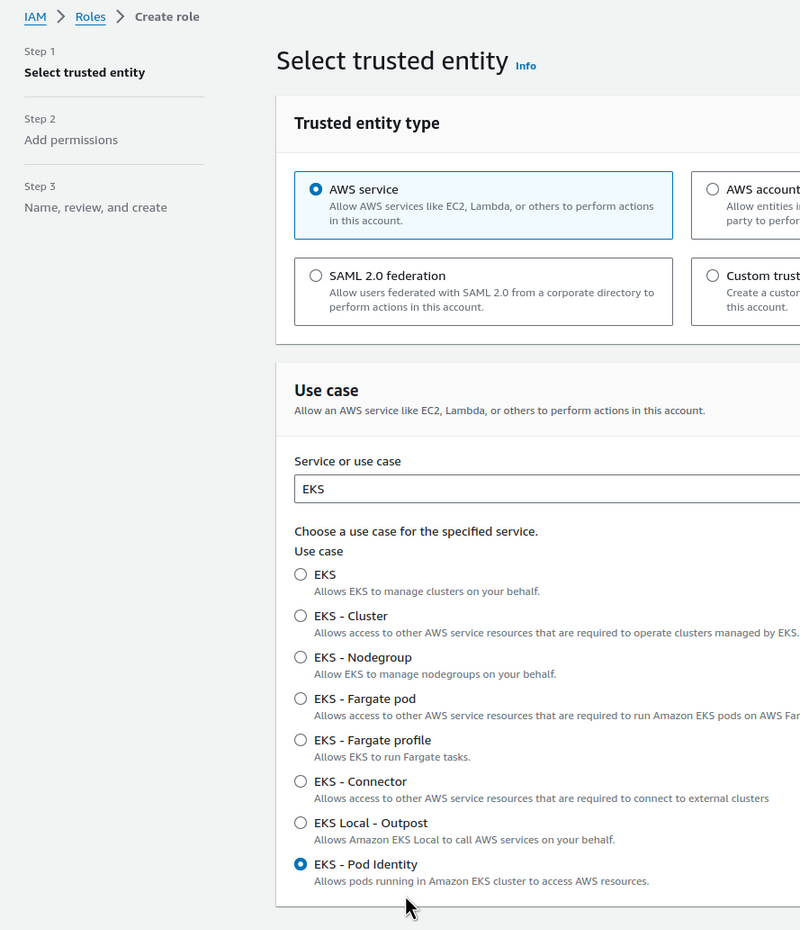Select the EKS - Fargate profile option
This screenshot has height=930, width=800.
pos(301,740)
